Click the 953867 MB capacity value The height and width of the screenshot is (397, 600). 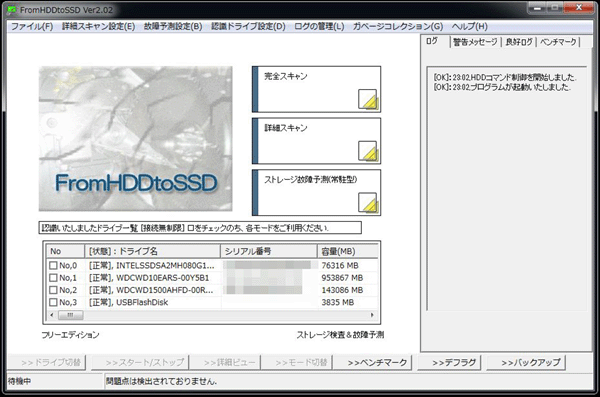point(342,278)
